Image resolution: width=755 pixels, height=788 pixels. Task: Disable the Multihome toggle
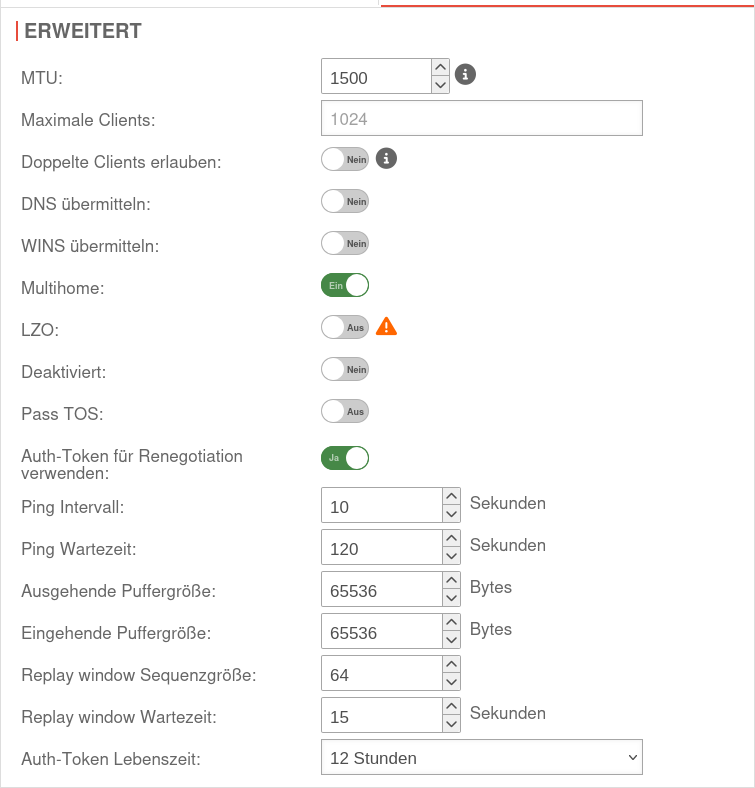click(345, 286)
